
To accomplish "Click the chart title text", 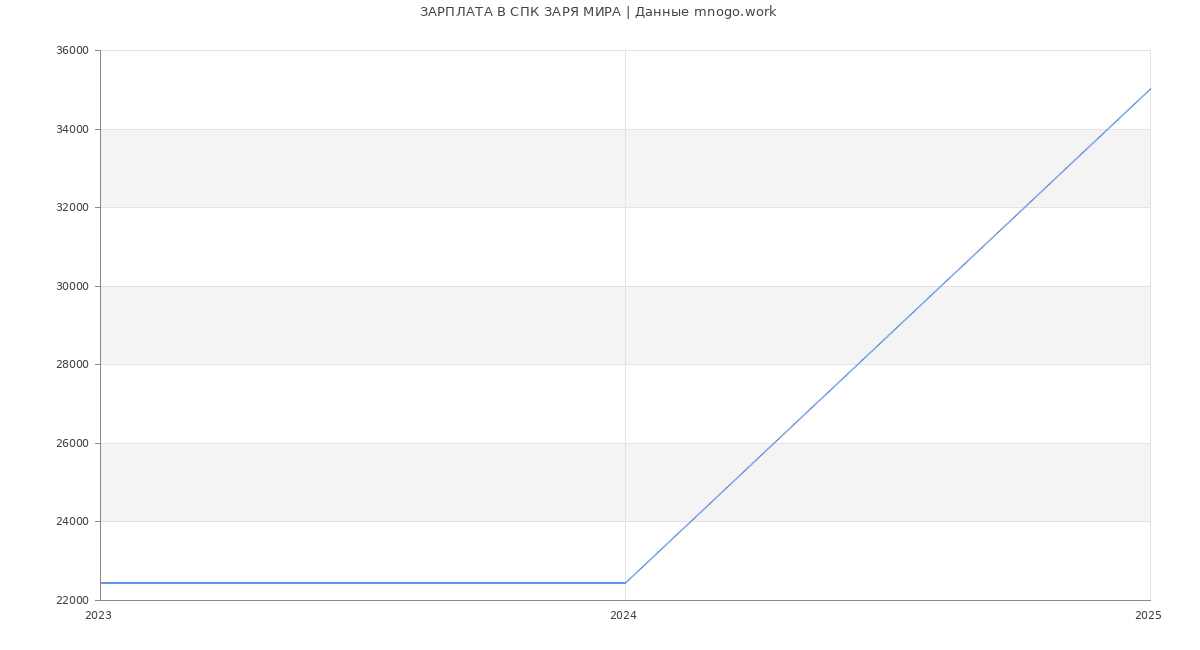I will (x=598, y=12).
